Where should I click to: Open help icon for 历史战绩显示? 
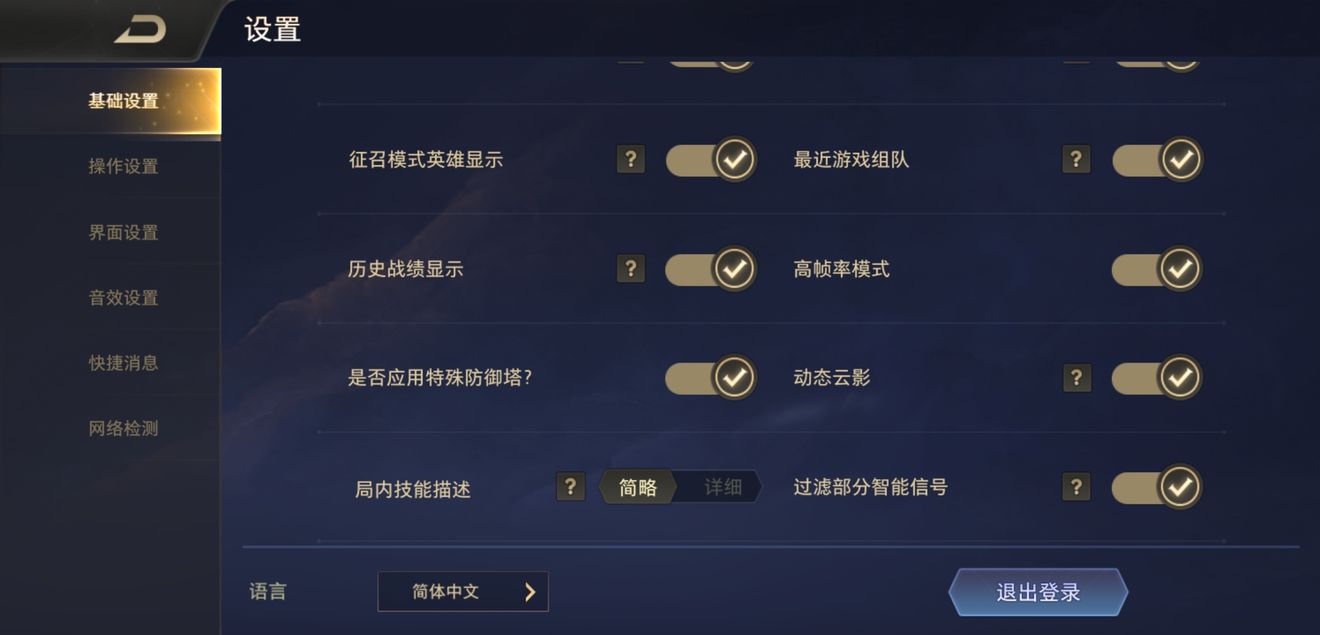pos(630,268)
